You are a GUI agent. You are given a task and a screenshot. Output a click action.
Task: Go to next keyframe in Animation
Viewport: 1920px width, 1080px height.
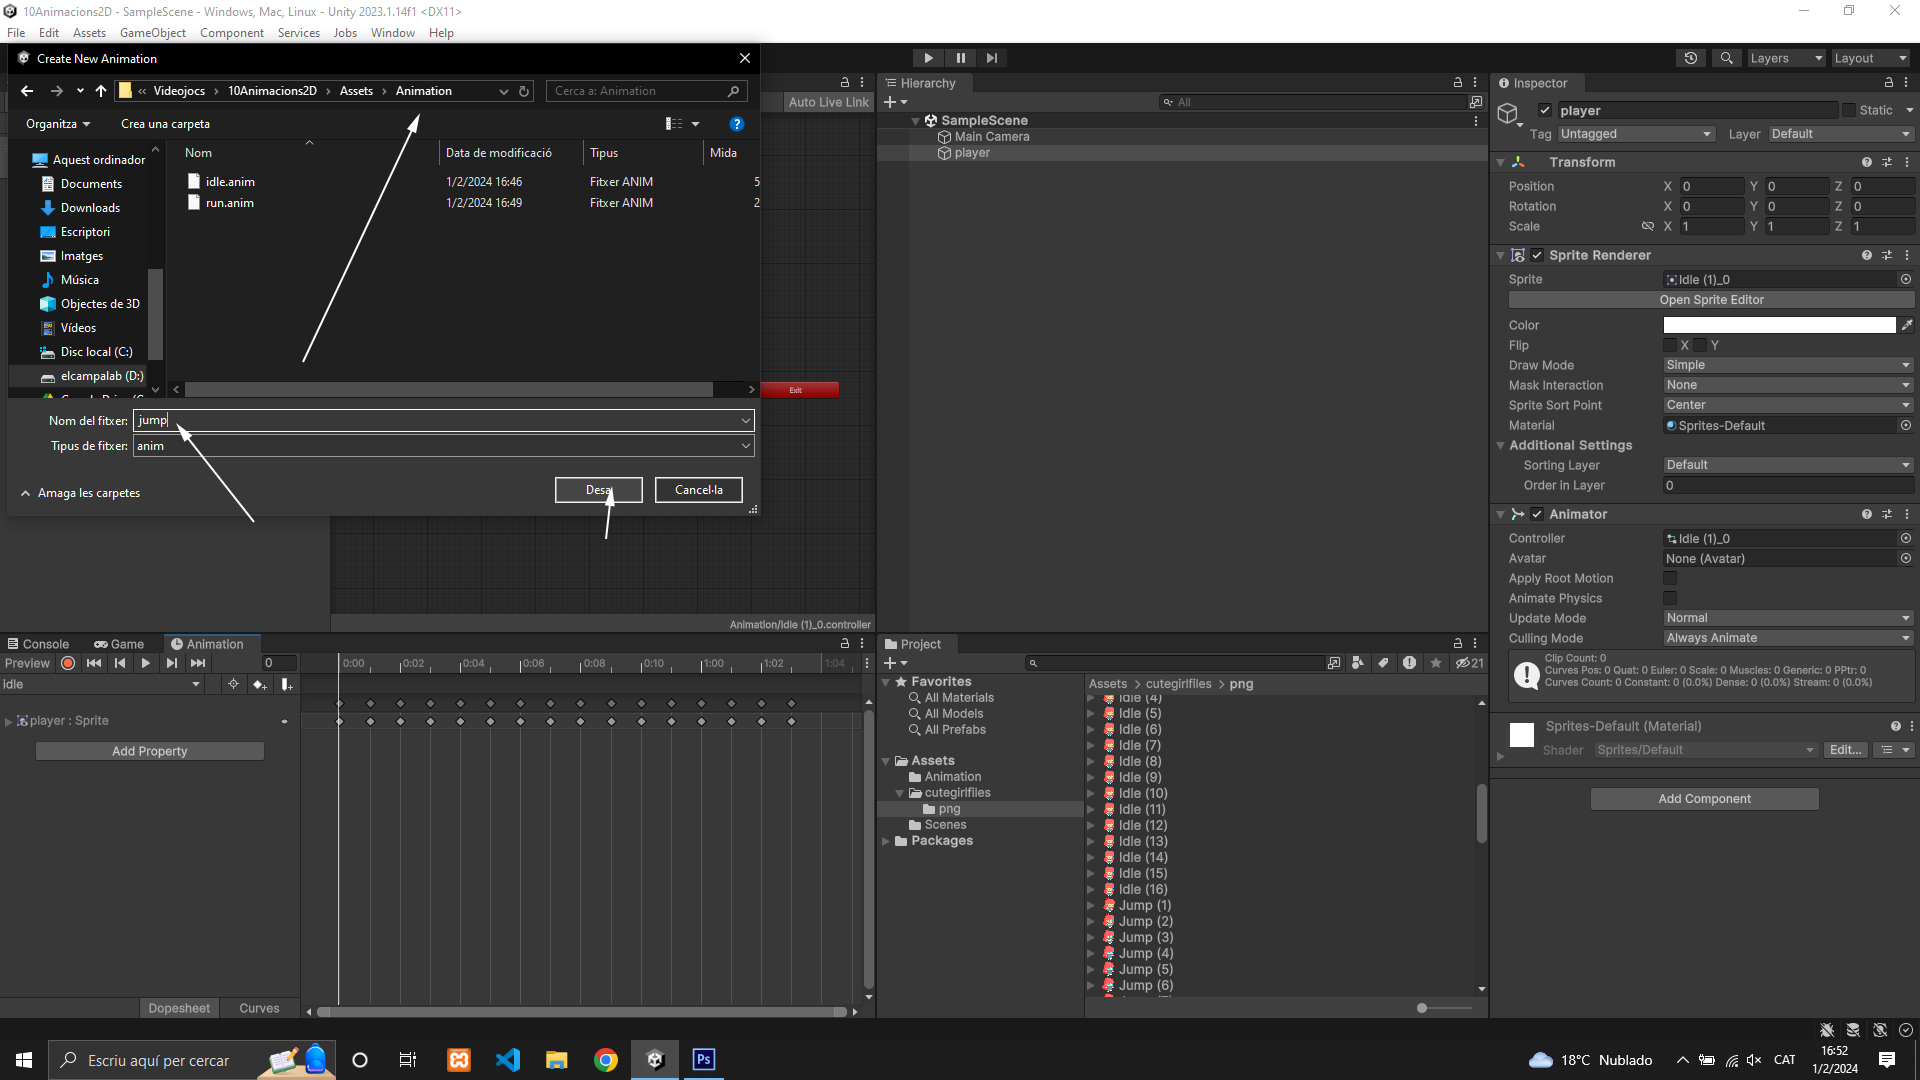pyautogui.click(x=172, y=663)
